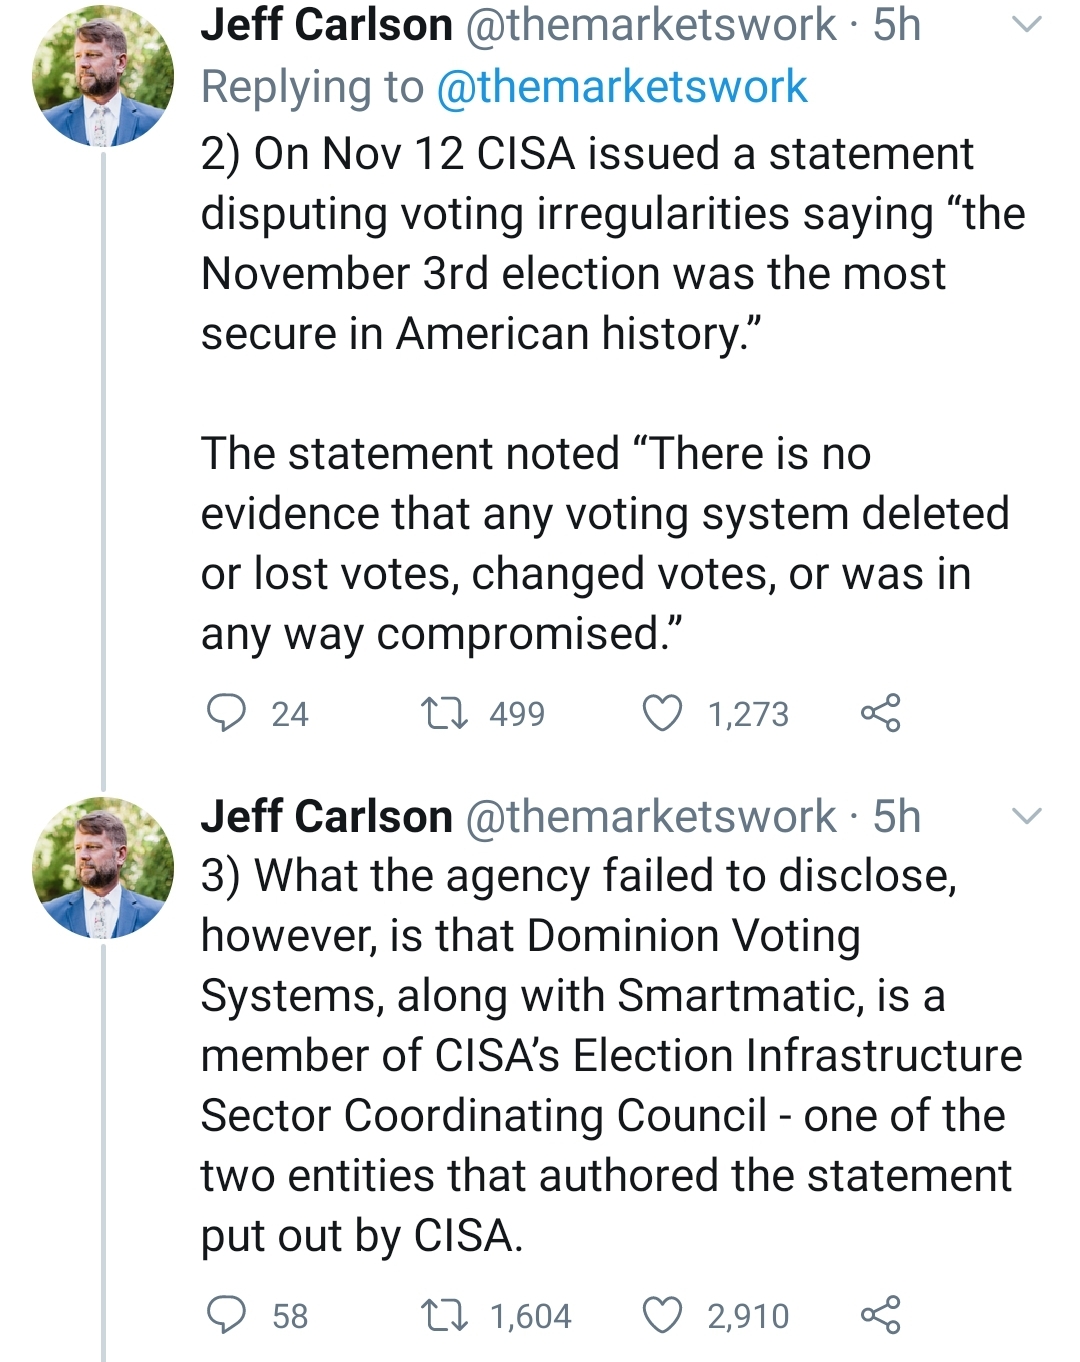Tap the profile photo beside the first tweet
This screenshot has height=1362, width=1080.
103,76
